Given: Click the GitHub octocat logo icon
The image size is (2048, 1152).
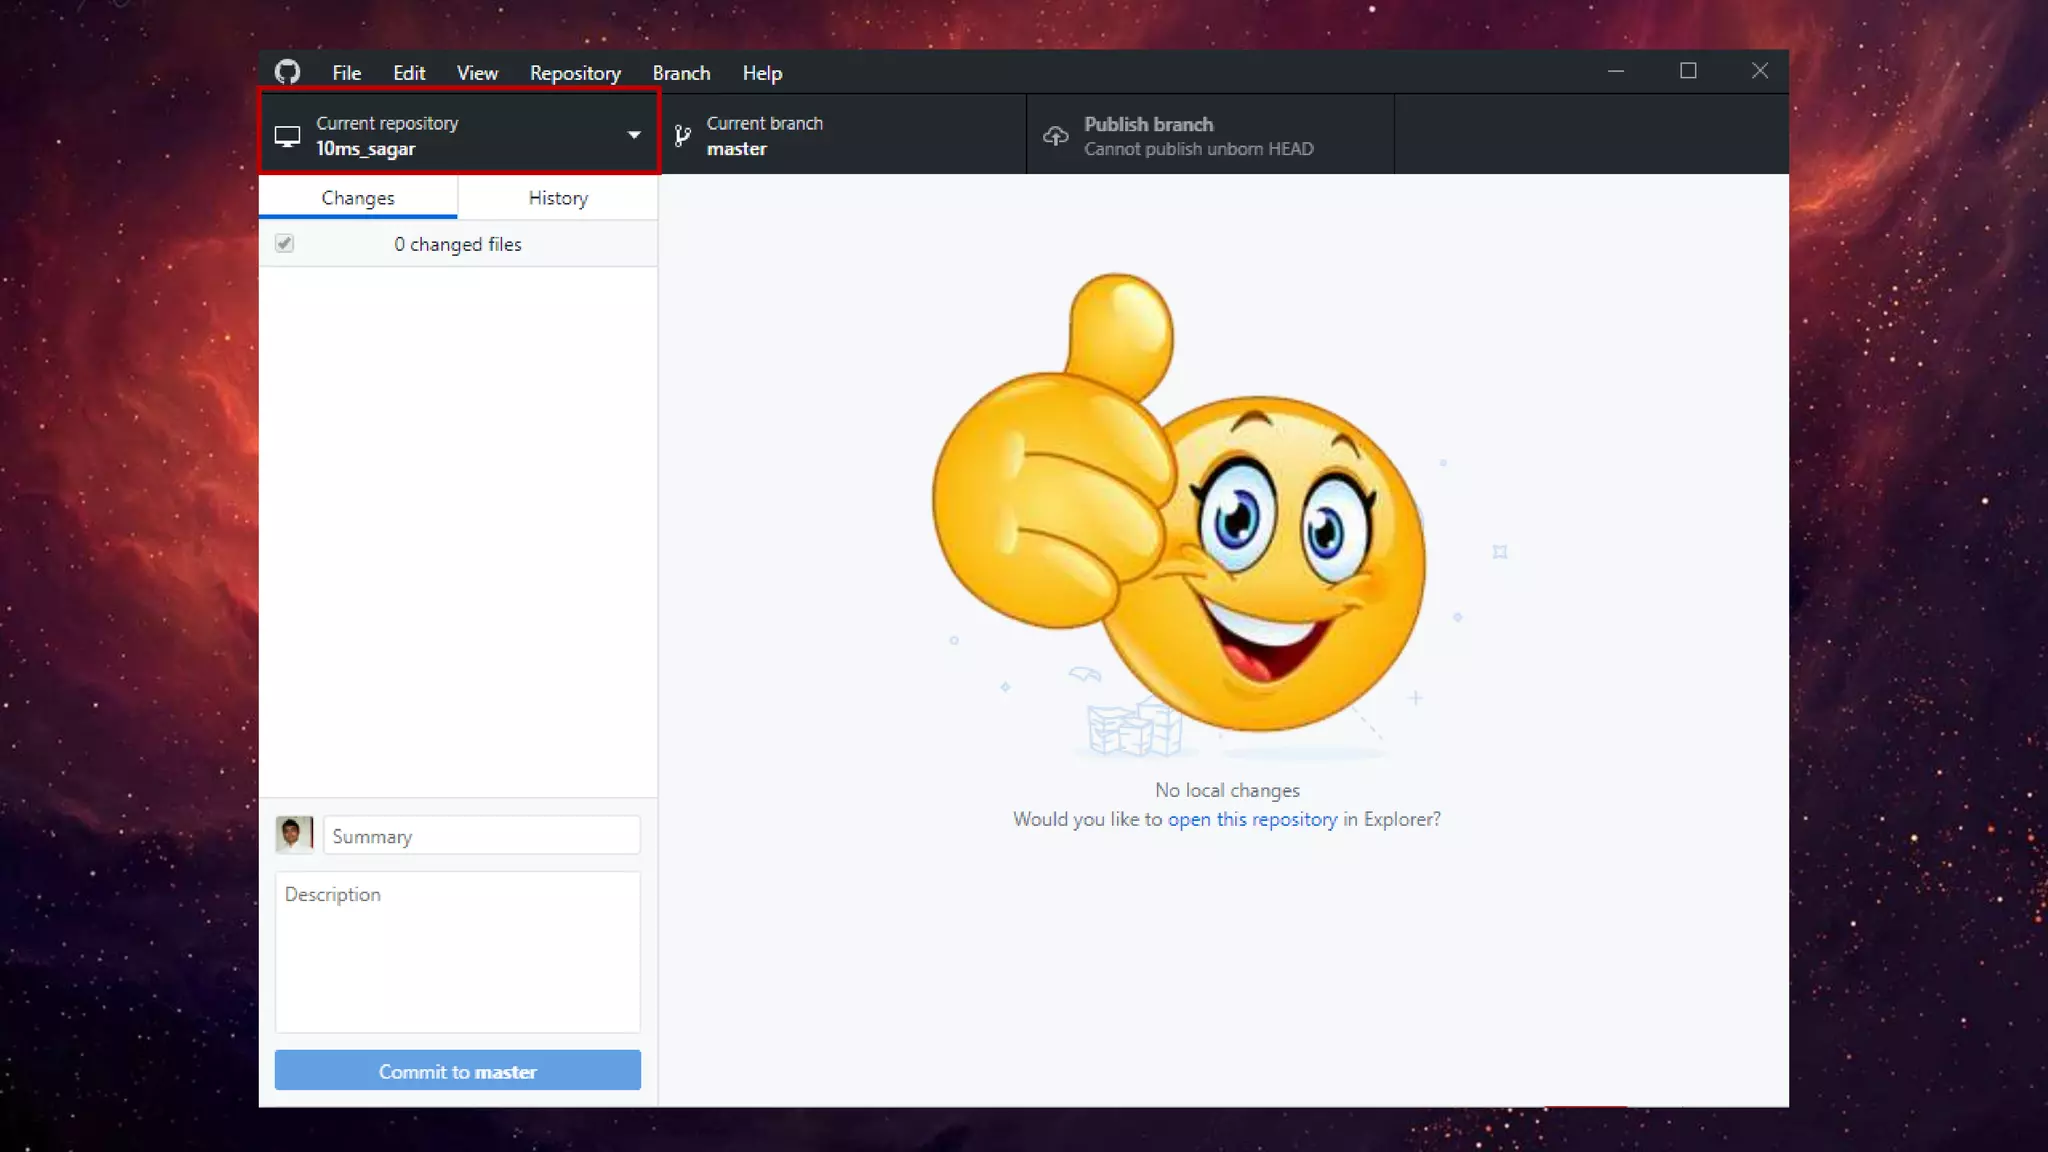Looking at the screenshot, I should (x=288, y=72).
